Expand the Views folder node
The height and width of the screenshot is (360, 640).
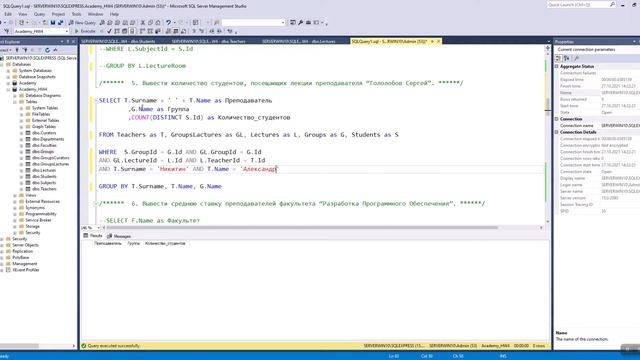[15, 196]
